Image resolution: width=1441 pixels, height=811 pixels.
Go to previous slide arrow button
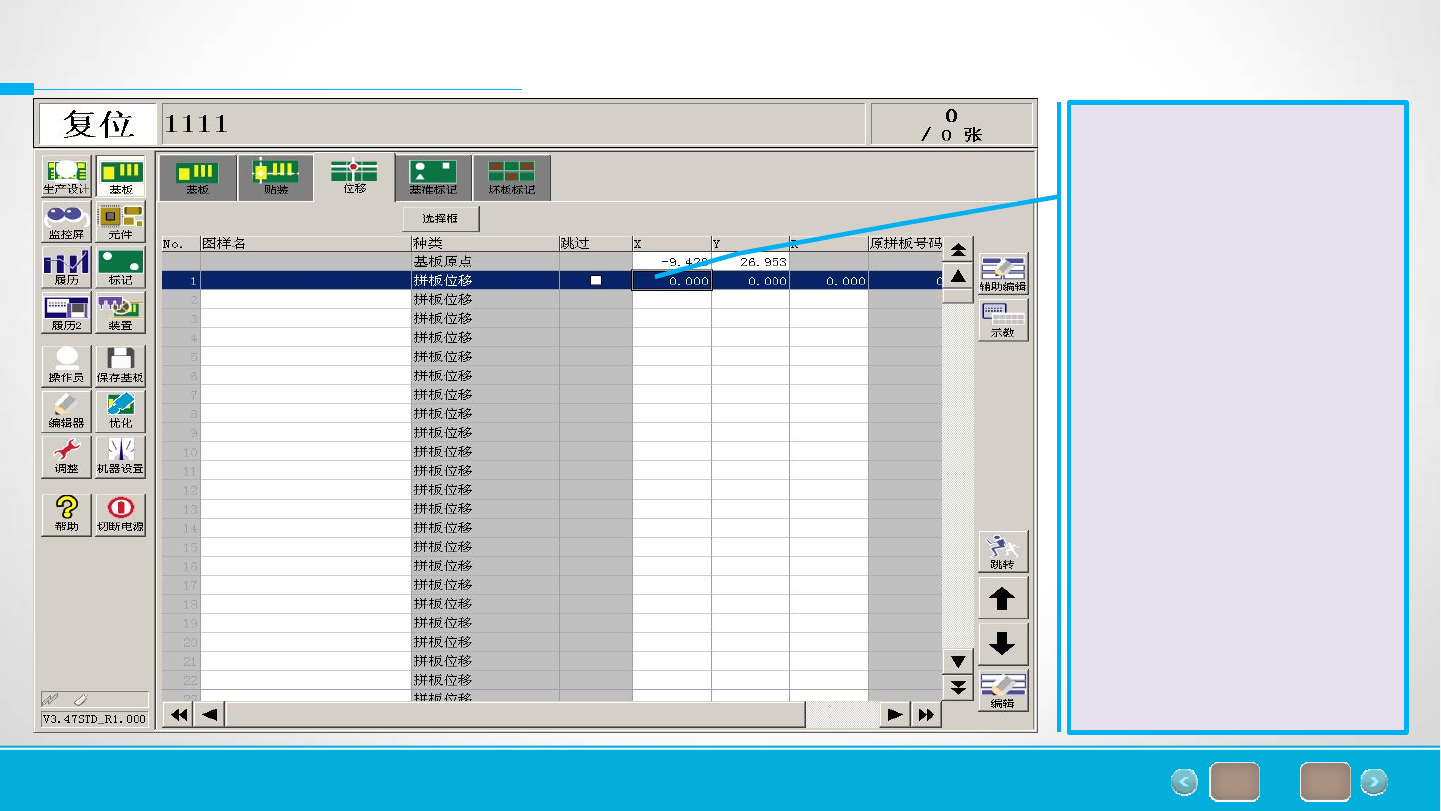[x=1184, y=781]
